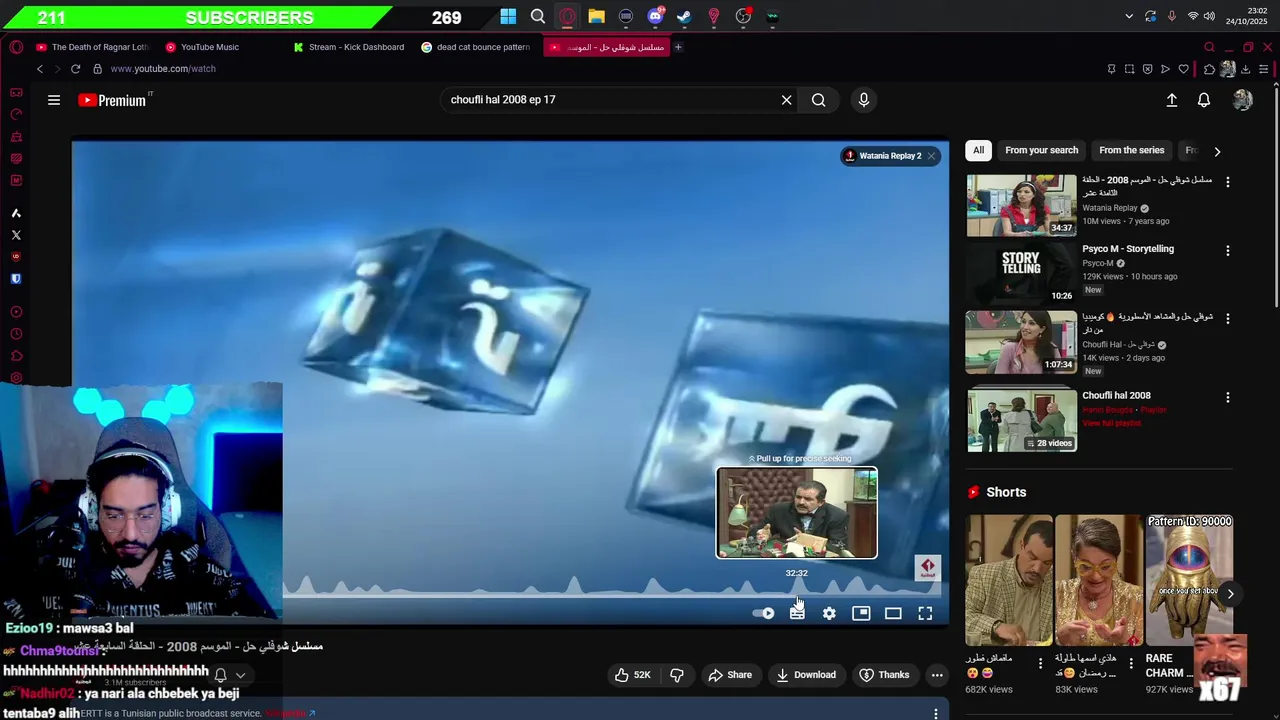This screenshot has height=720, width=1280.
Task: Go back in browser history
Action: click(40, 69)
